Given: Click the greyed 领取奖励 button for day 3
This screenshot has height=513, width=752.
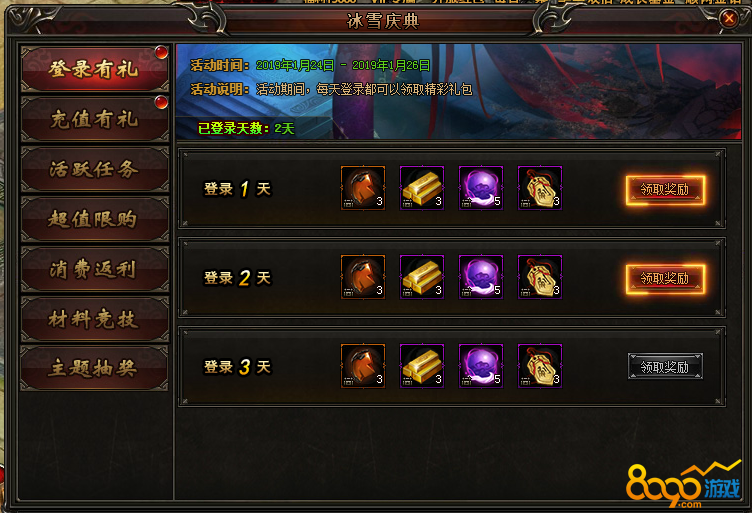Looking at the screenshot, I should coord(665,367).
